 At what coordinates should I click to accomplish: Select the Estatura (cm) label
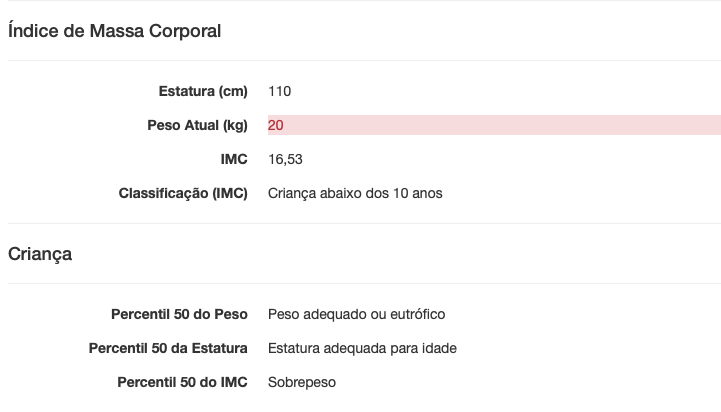click(x=203, y=91)
